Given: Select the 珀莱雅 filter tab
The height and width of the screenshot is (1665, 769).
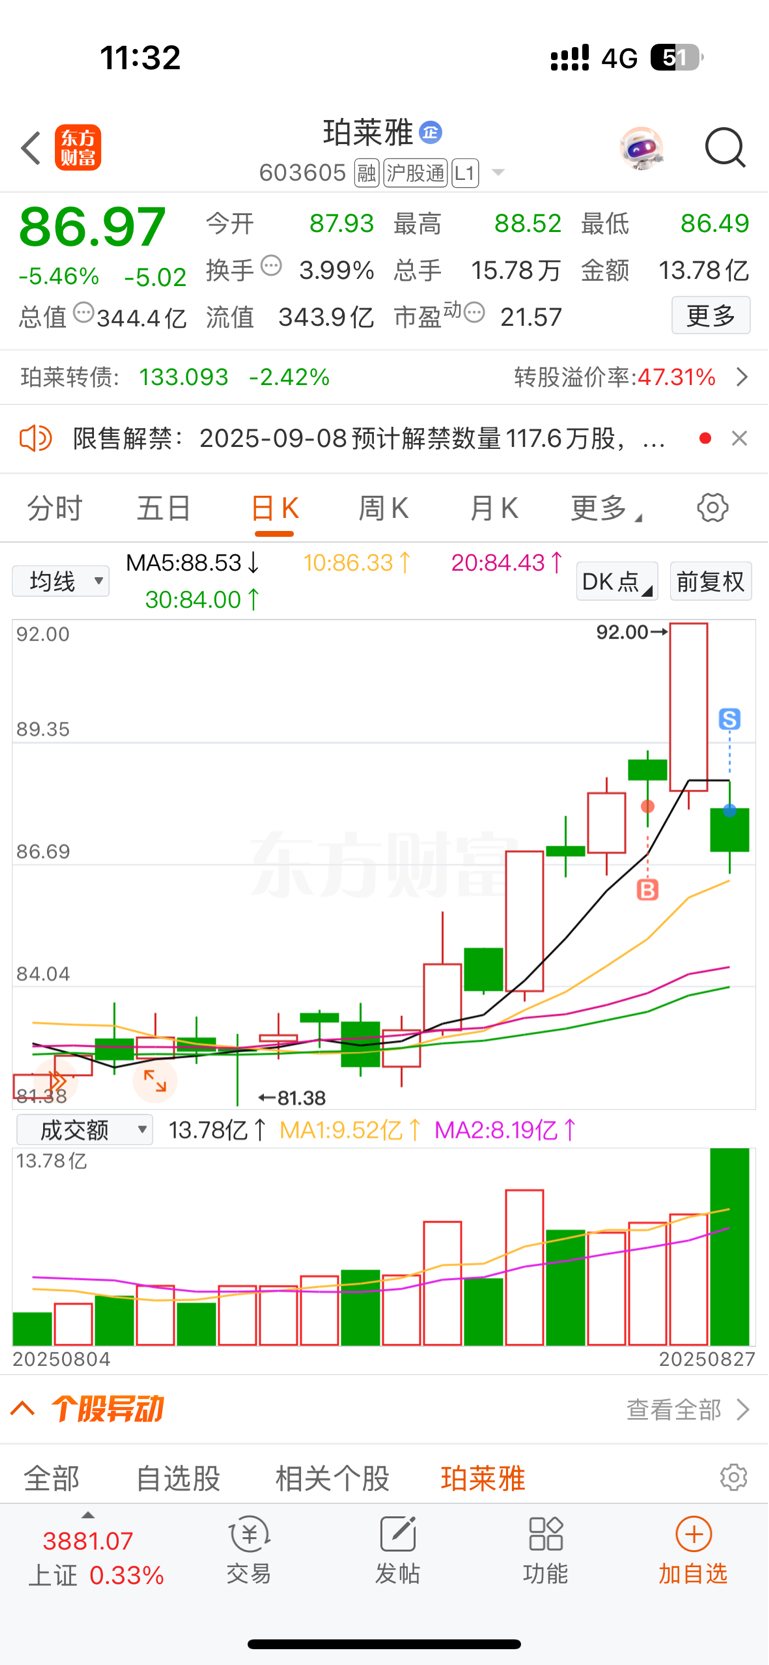Looking at the screenshot, I should click(483, 1478).
